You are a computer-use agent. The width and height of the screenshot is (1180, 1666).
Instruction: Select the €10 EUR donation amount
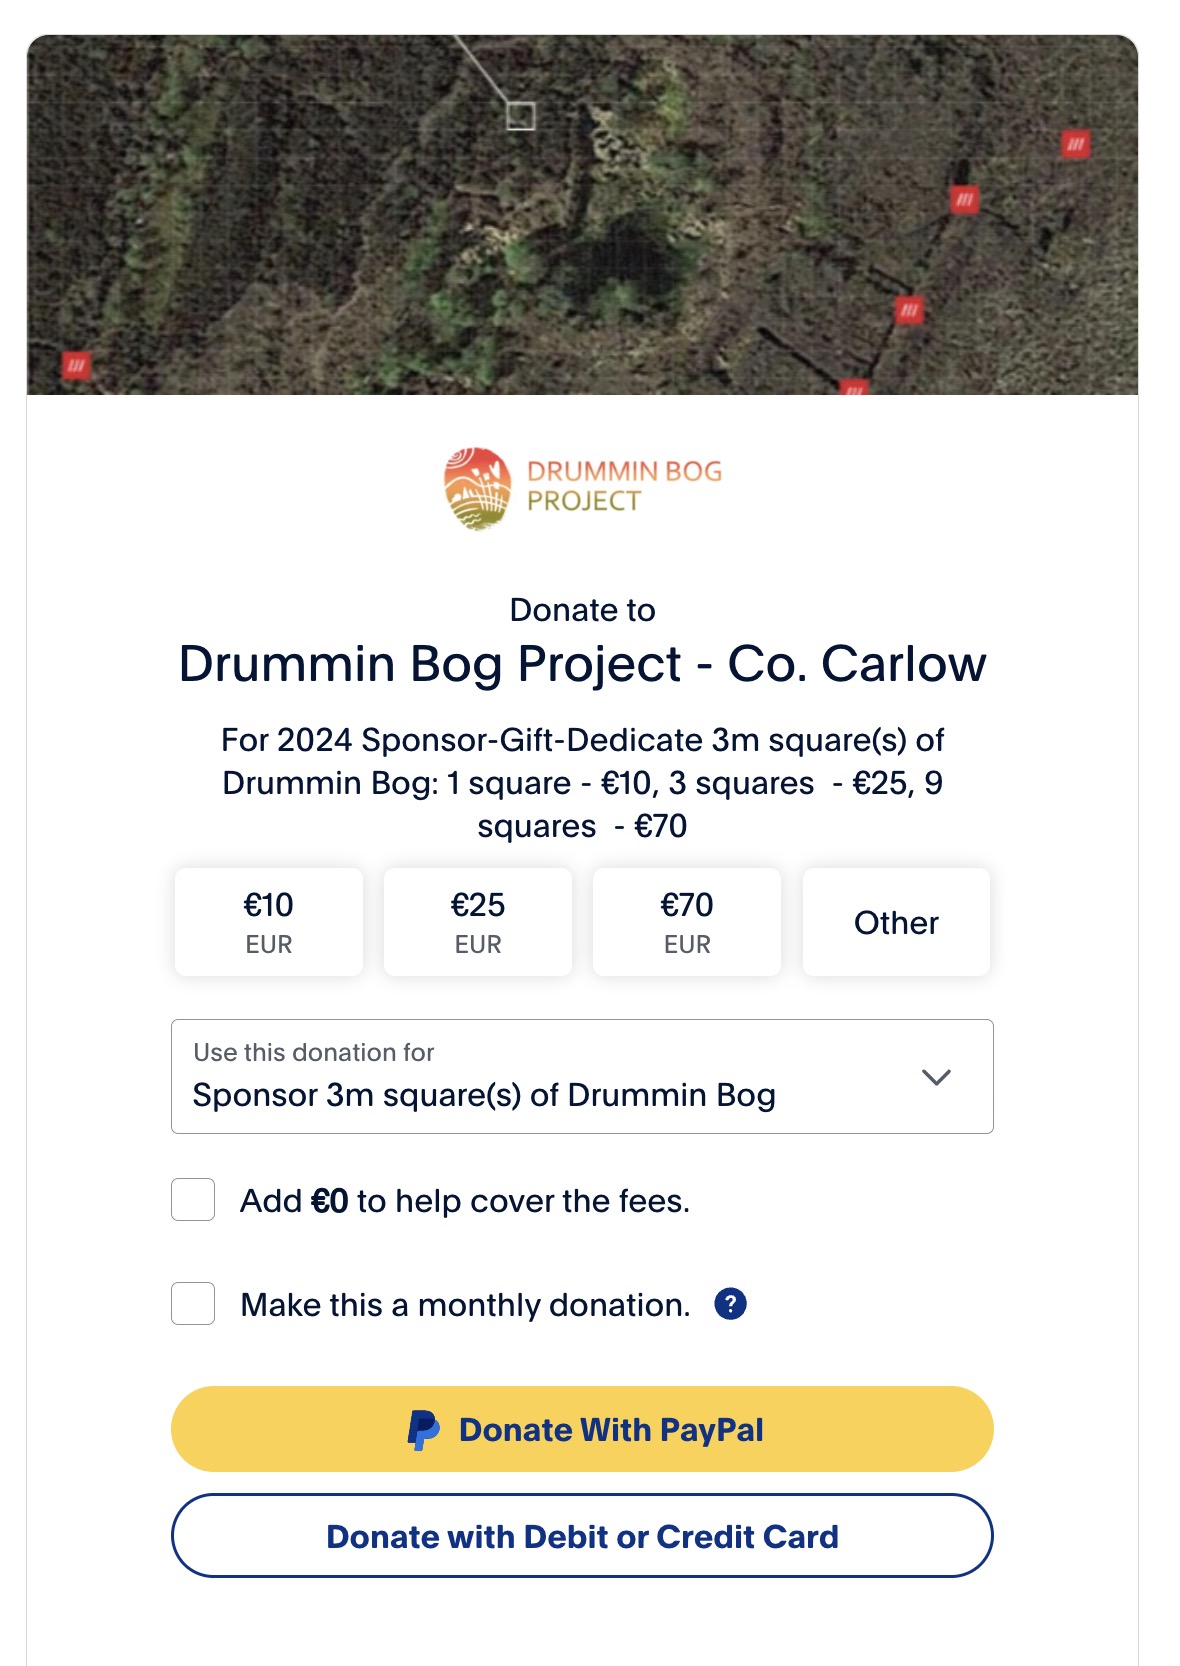point(268,922)
